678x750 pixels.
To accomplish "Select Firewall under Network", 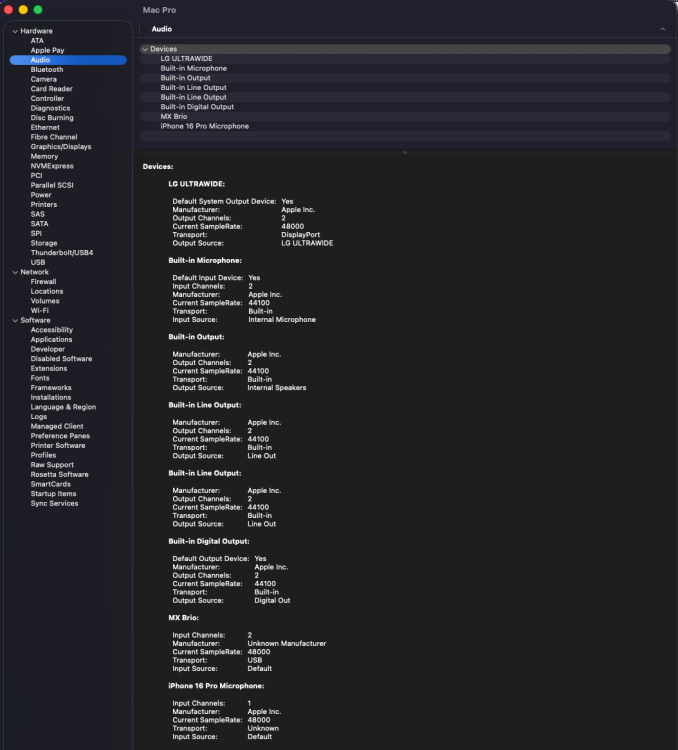I will tap(43, 282).
